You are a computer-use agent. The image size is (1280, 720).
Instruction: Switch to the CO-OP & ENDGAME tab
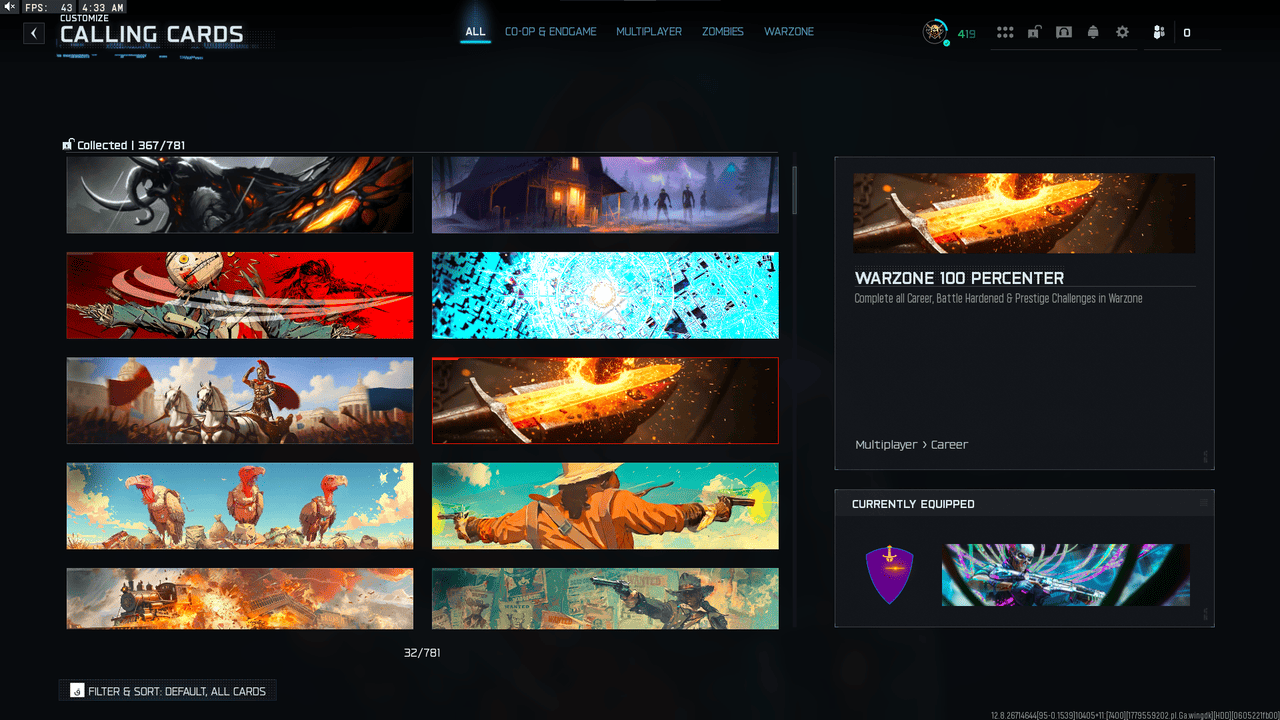click(x=550, y=32)
